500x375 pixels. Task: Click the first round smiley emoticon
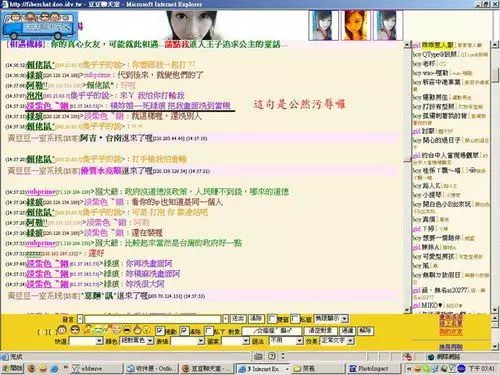pos(62,330)
